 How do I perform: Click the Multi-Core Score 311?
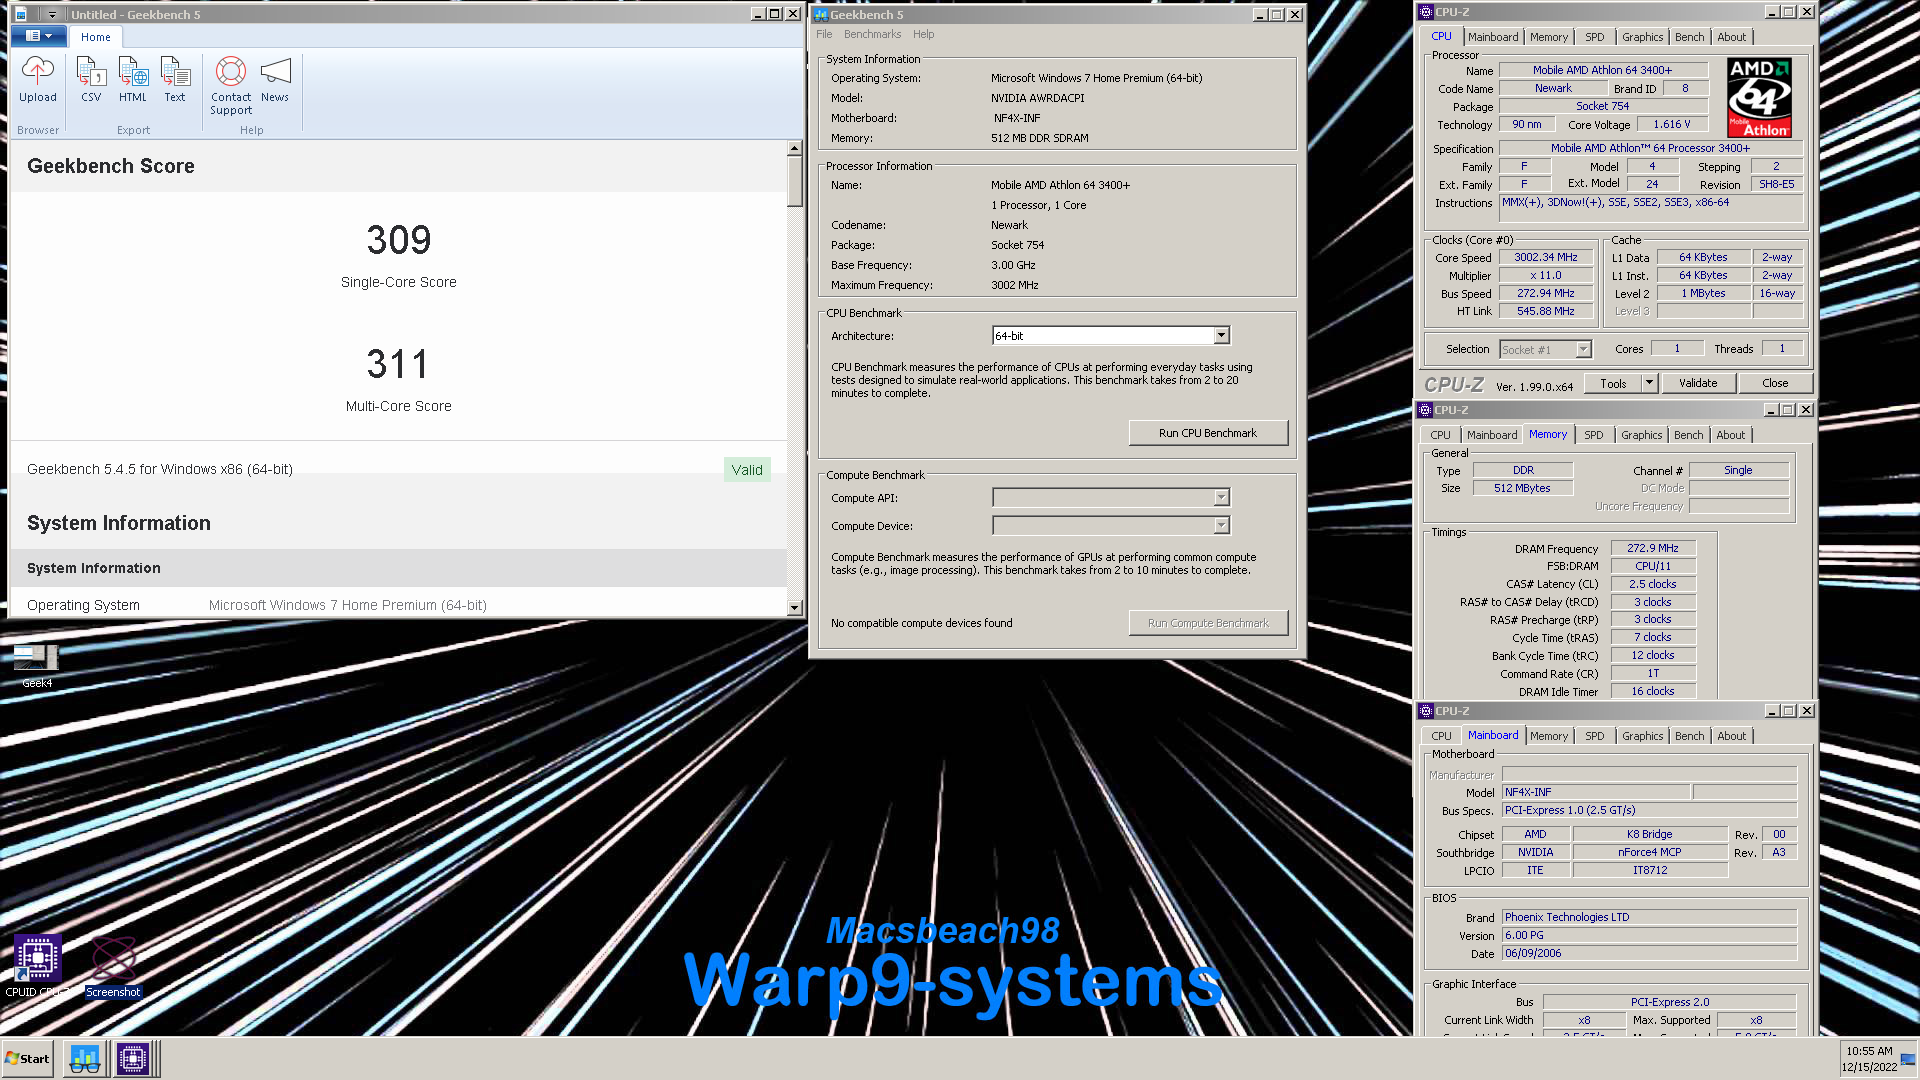(x=399, y=364)
